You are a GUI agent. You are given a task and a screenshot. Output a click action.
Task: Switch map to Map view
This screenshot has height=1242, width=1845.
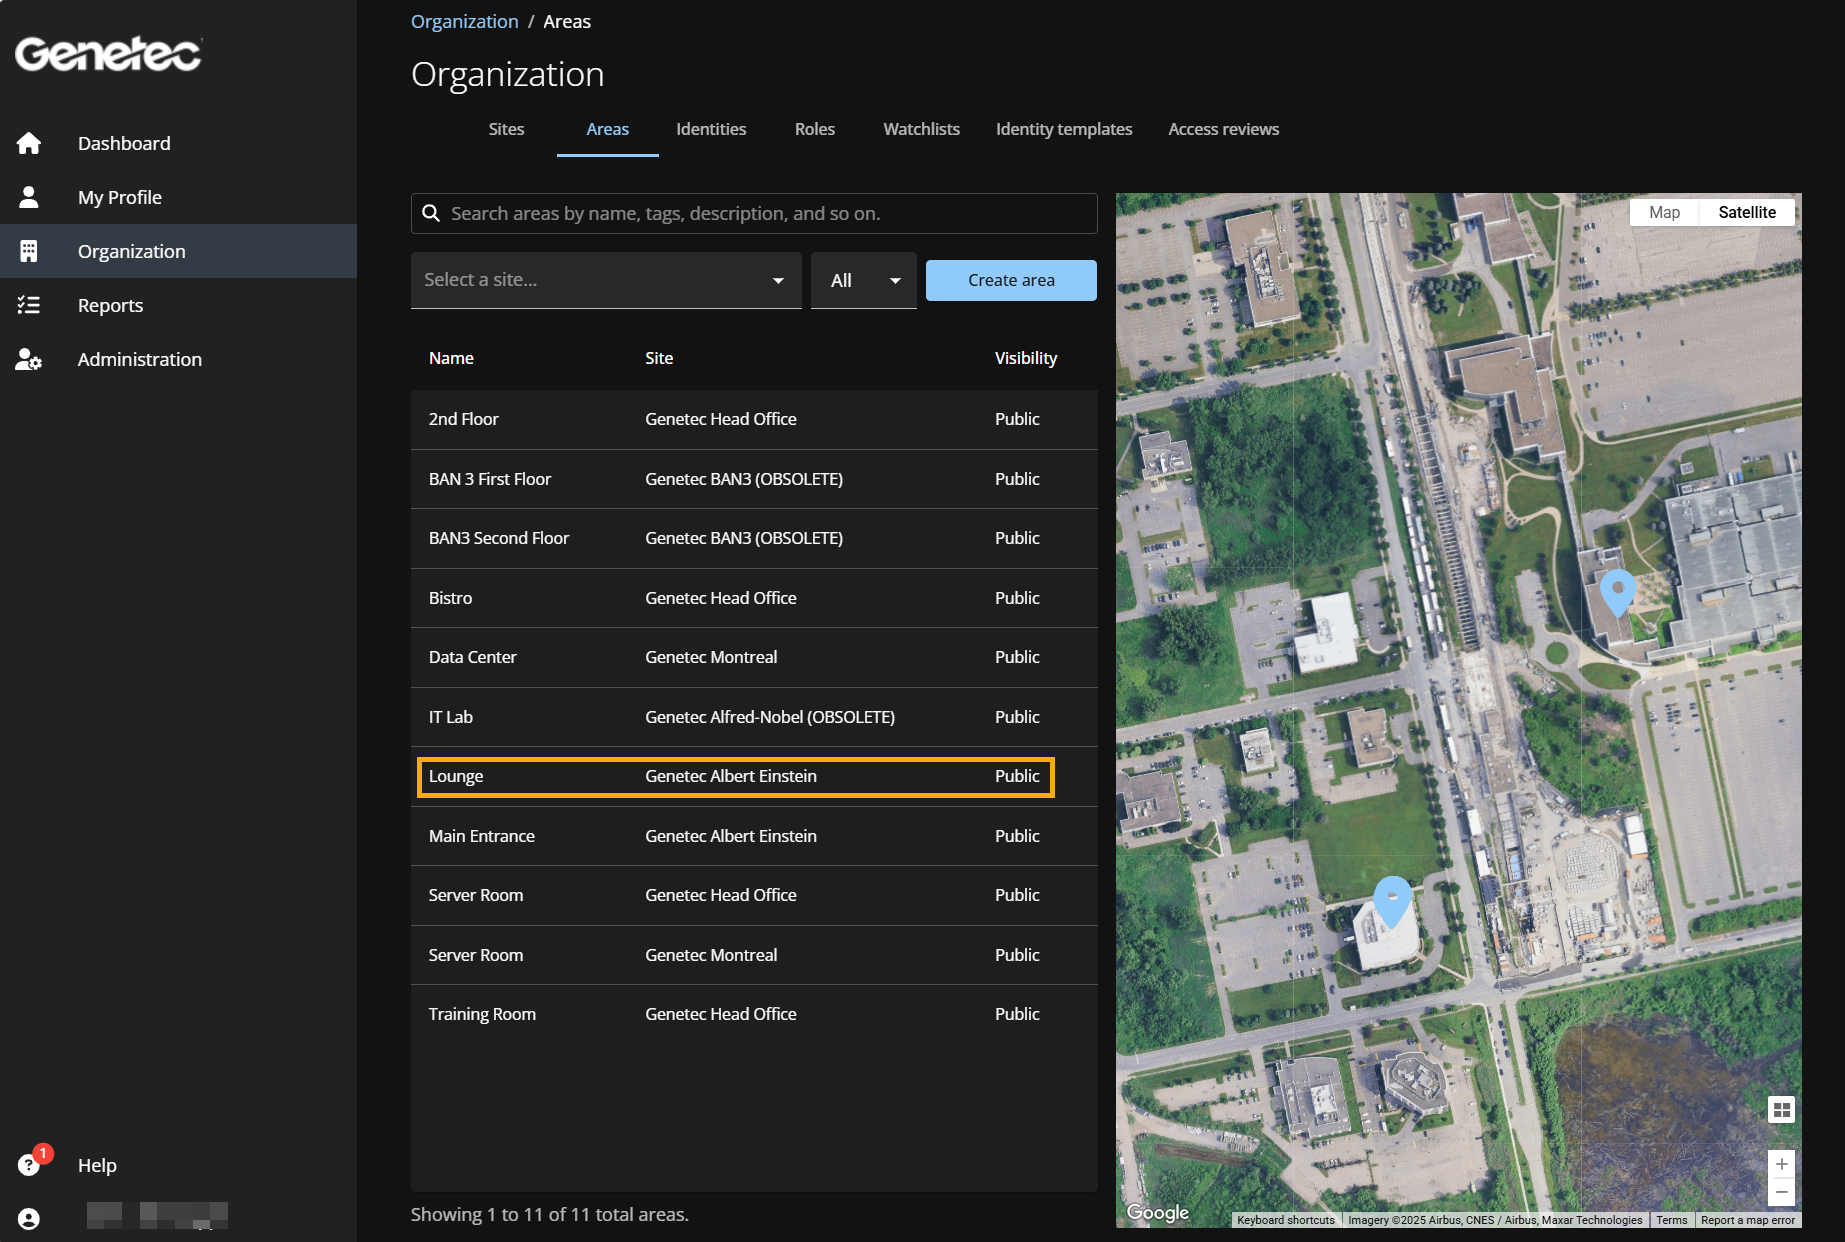[x=1664, y=212]
